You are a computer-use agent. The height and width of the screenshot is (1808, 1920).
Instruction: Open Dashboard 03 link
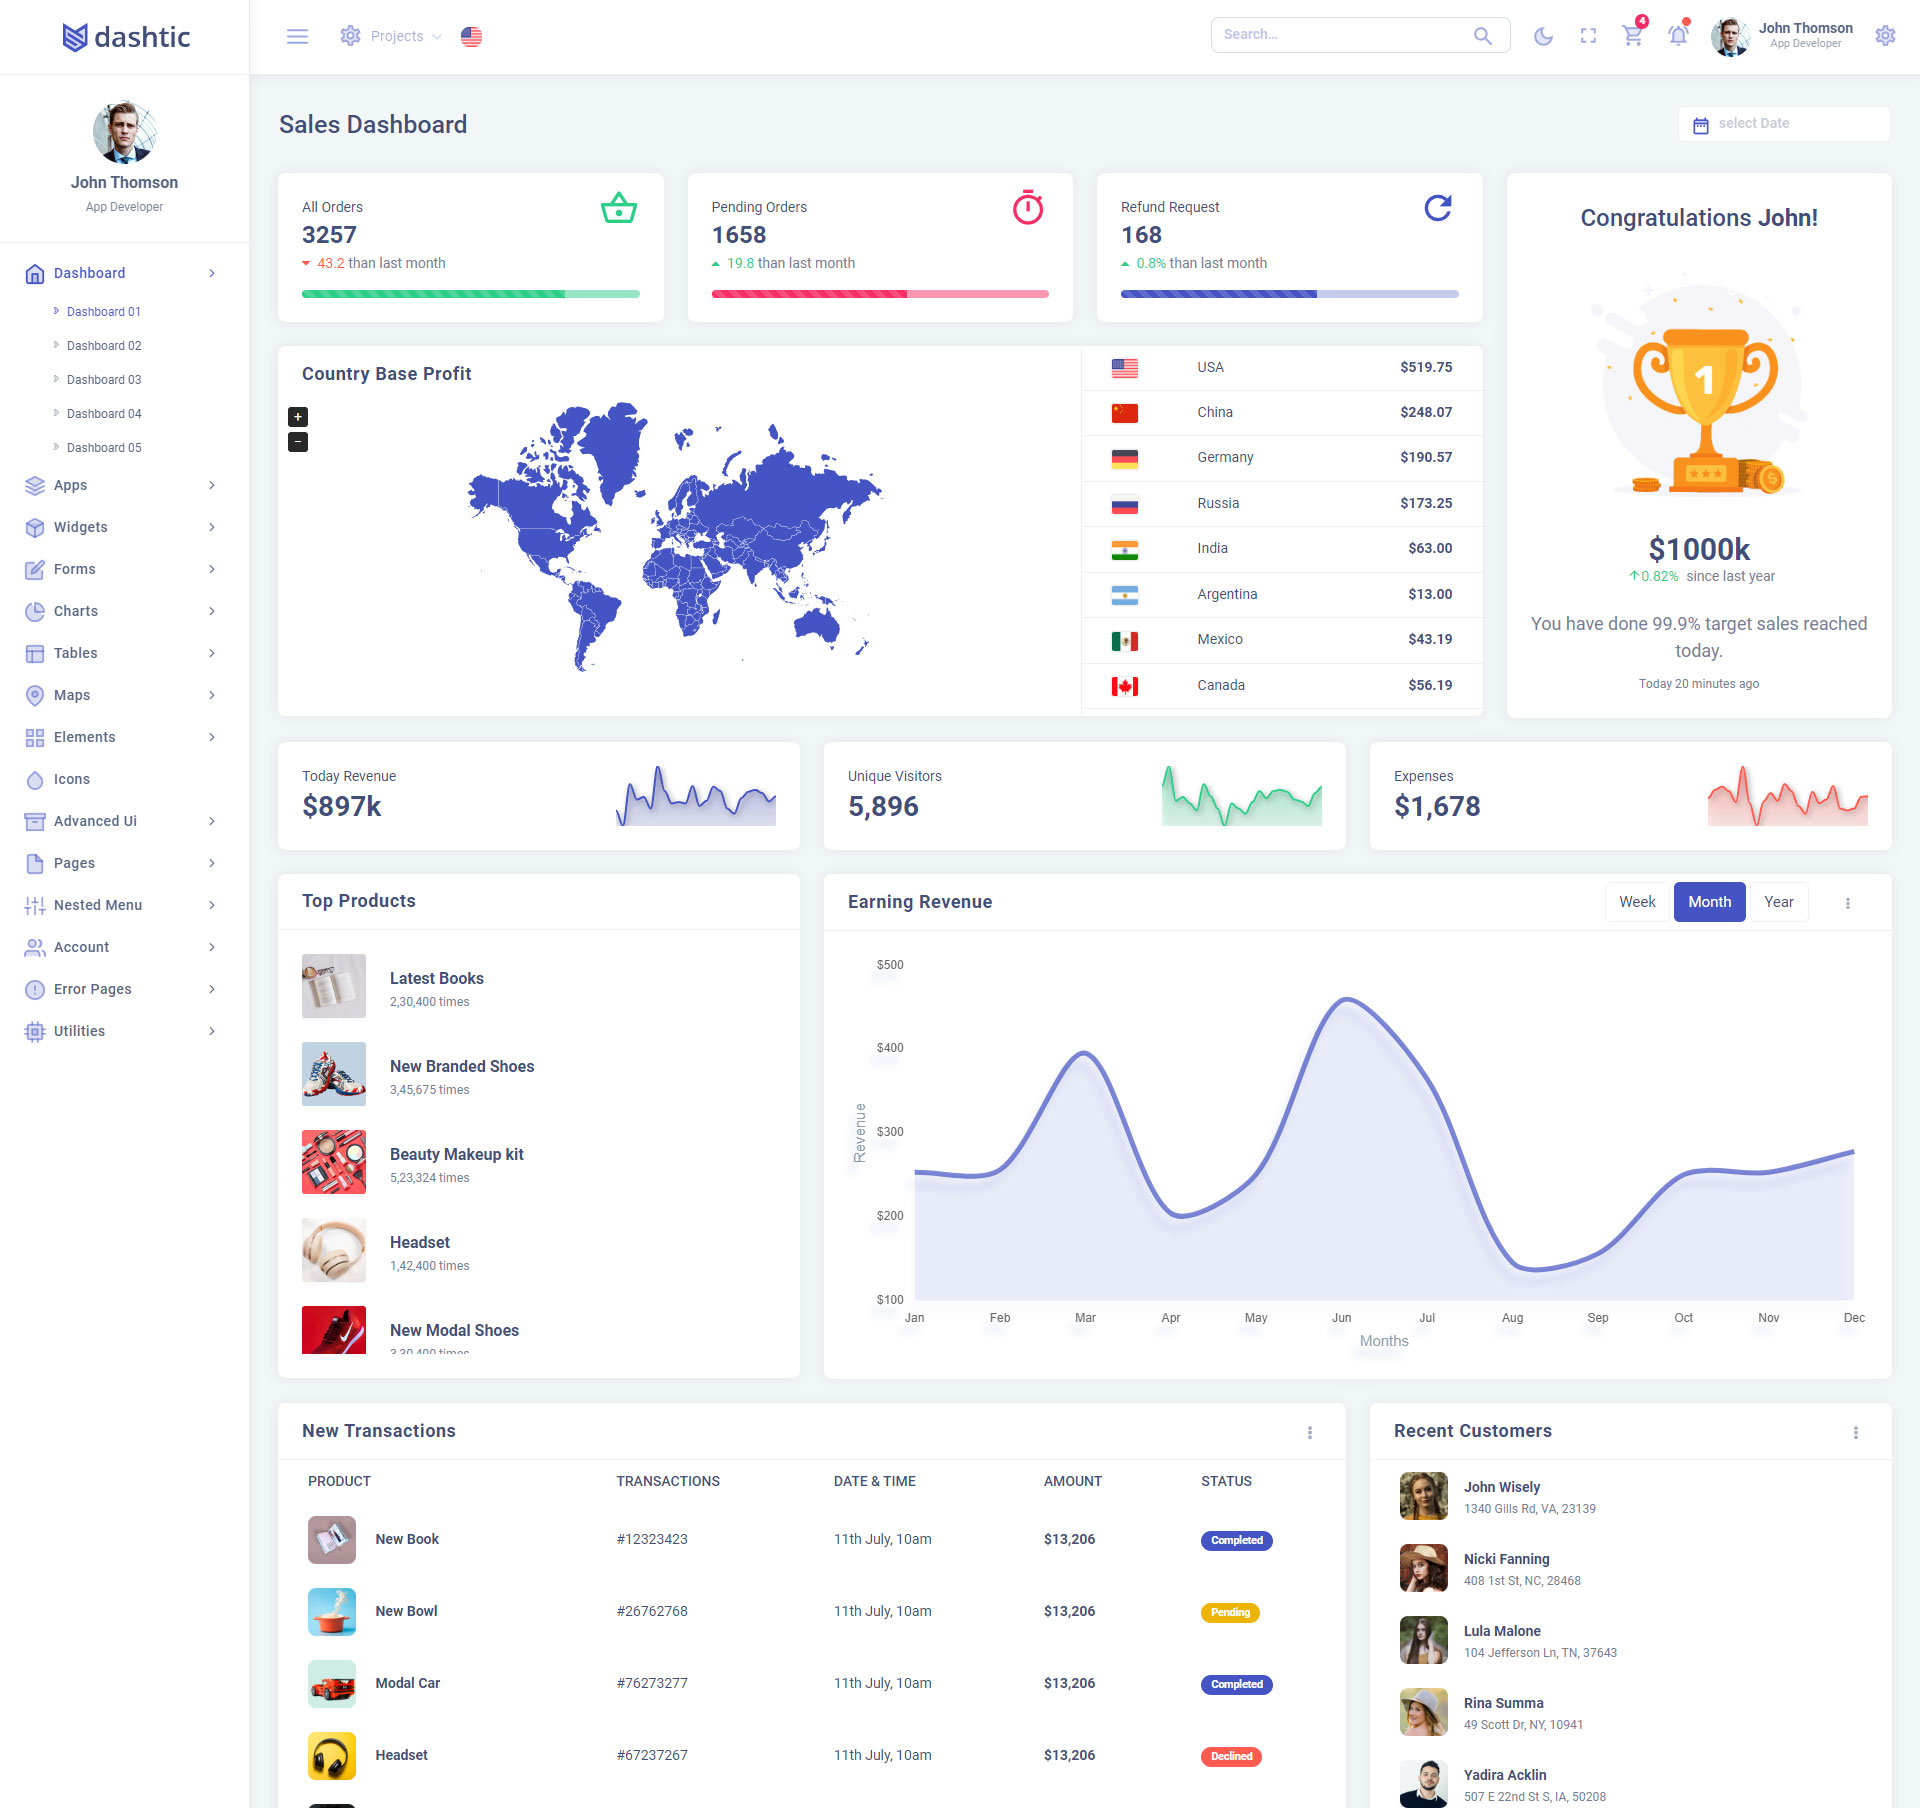tap(104, 380)
